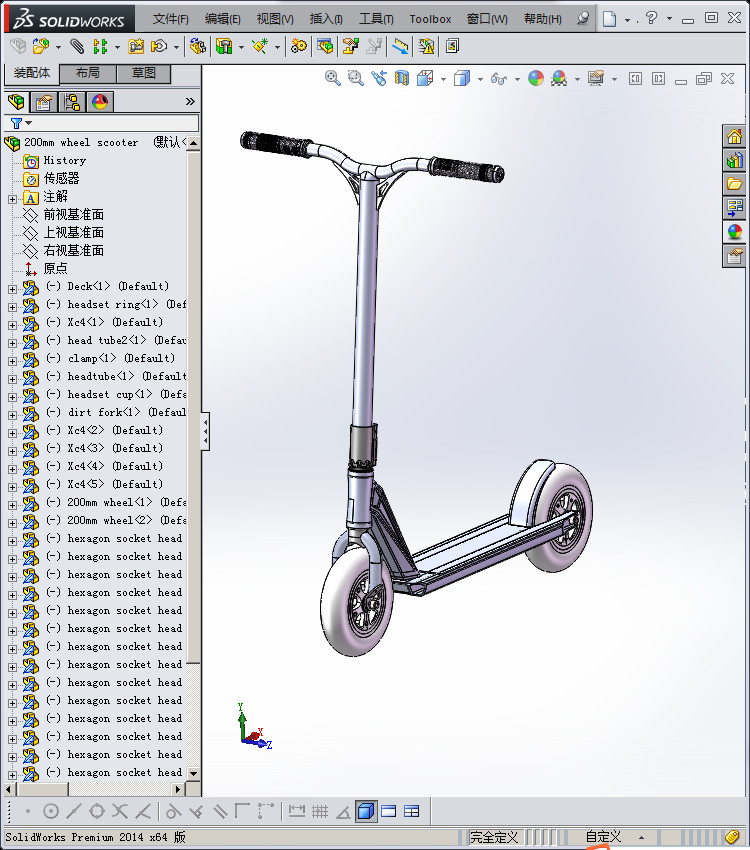Click Apply Scene icon
This screenshot has height=850, width=750.
coord(559,79)
